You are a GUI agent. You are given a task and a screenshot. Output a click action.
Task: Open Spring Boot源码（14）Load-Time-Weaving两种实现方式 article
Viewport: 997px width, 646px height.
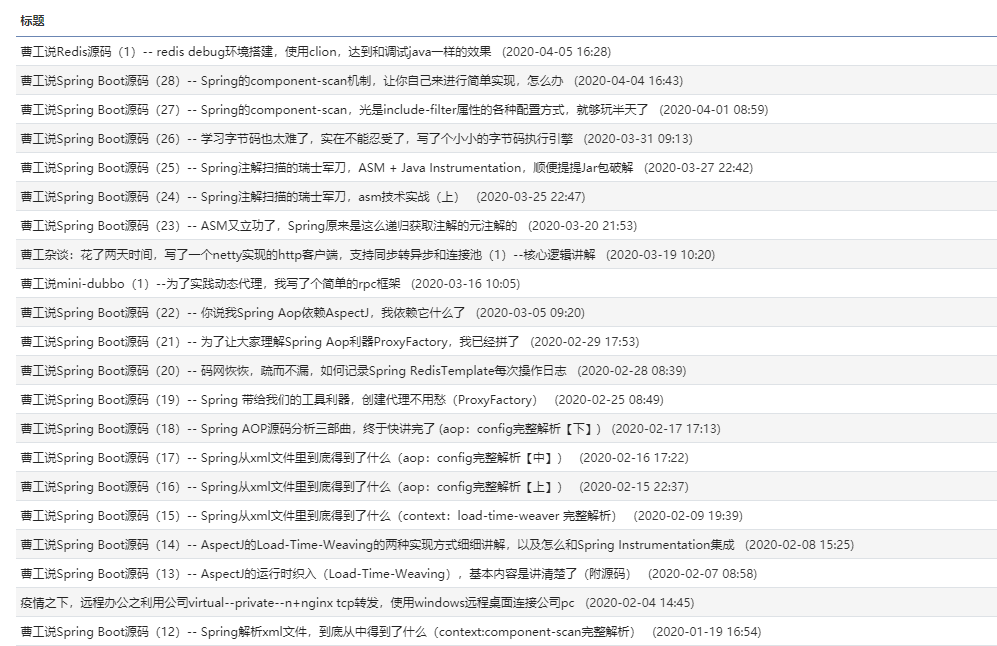pyautogui.click(x=377, y=545)
